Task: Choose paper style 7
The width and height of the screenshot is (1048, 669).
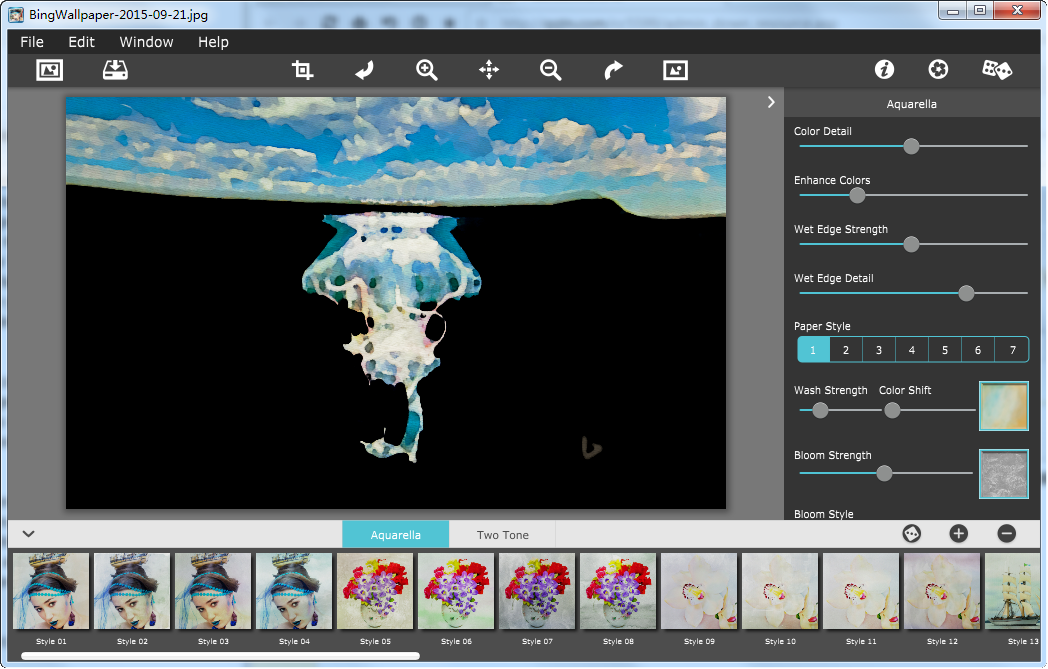Action: tap(1012, 350)
